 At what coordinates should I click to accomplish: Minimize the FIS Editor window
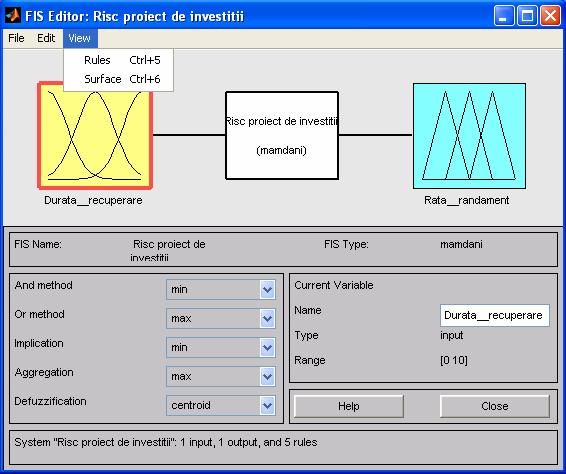[x=504, y=16]
